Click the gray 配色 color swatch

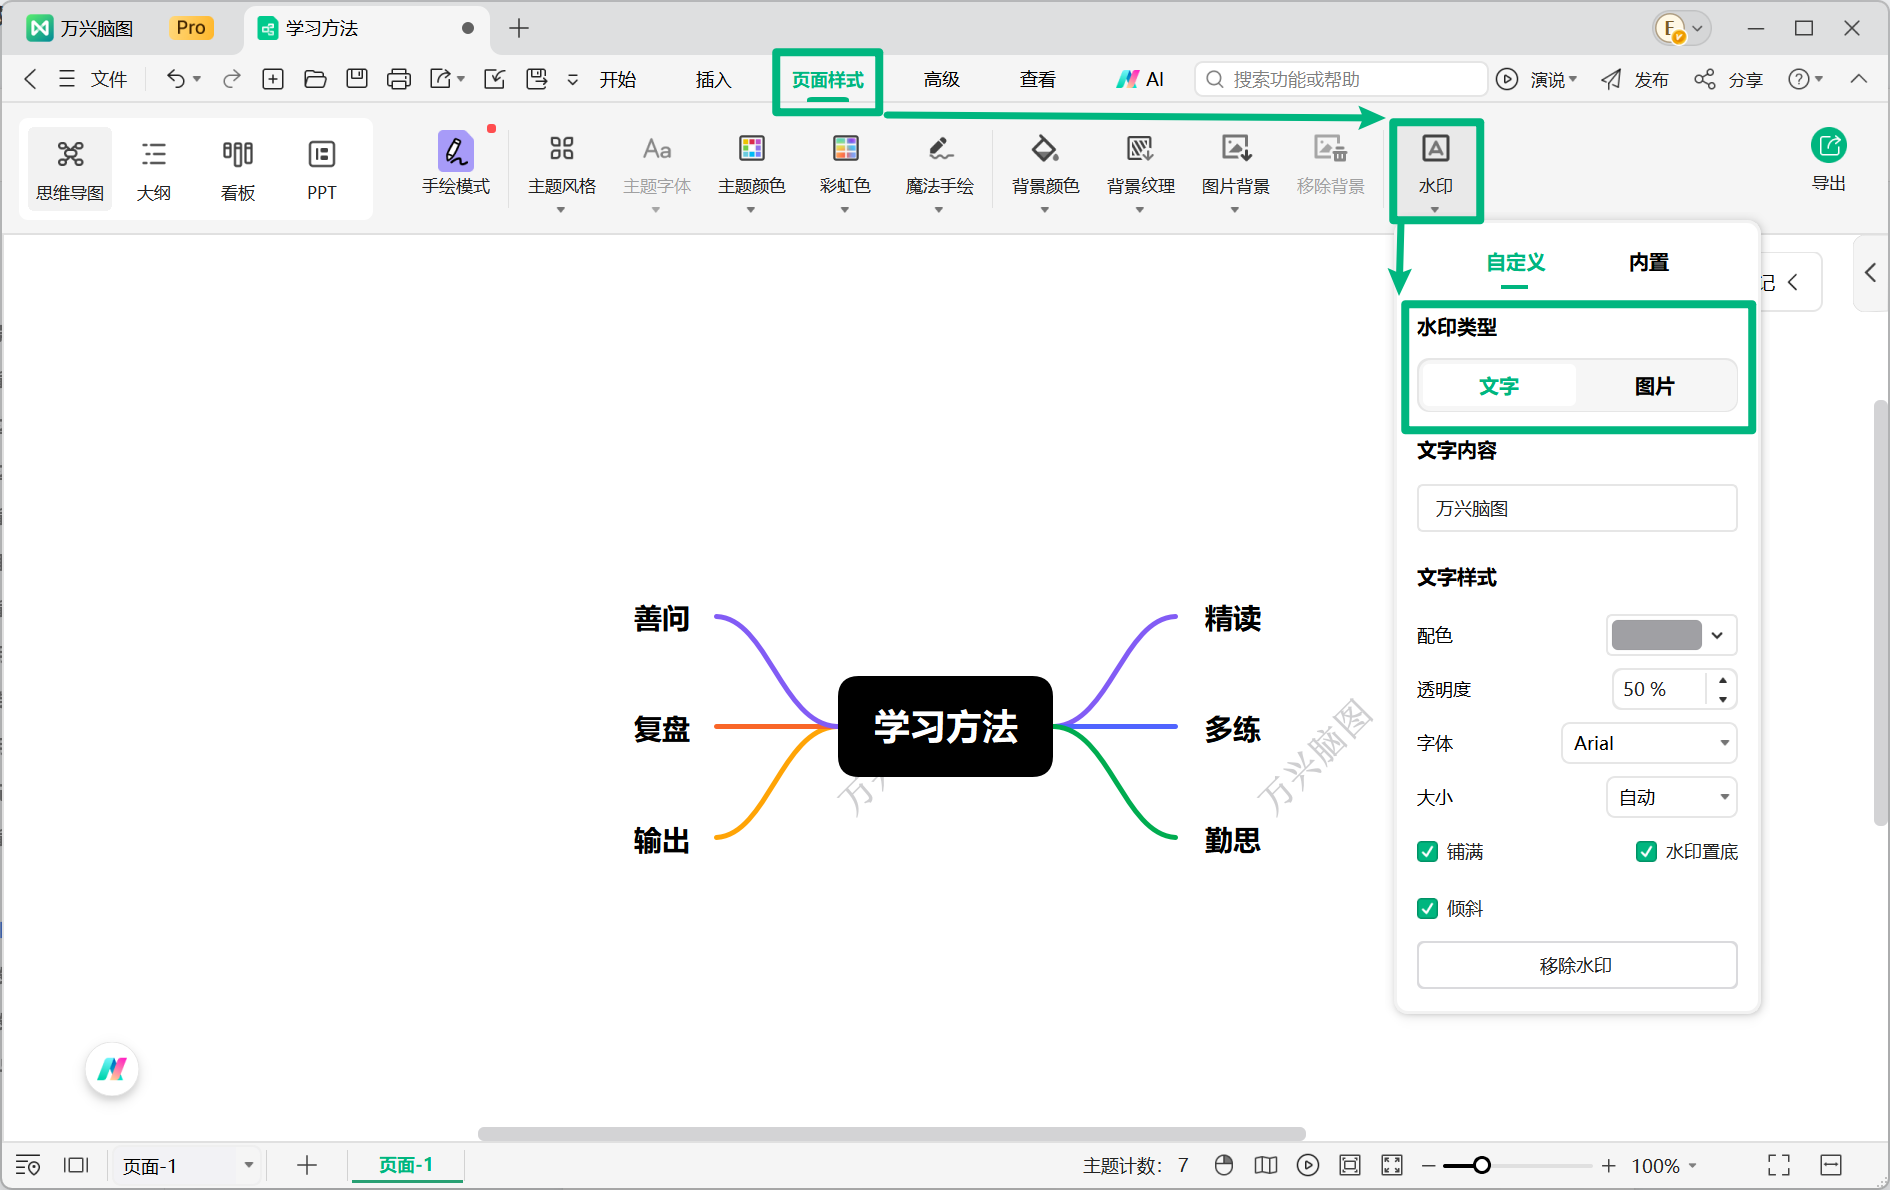coord(1656,635)
